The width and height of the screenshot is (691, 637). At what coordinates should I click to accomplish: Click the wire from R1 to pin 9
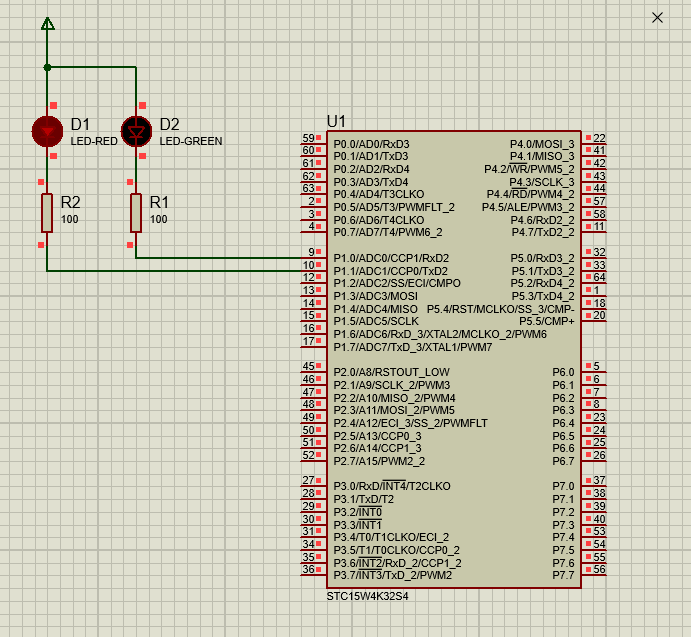point(218,258)
